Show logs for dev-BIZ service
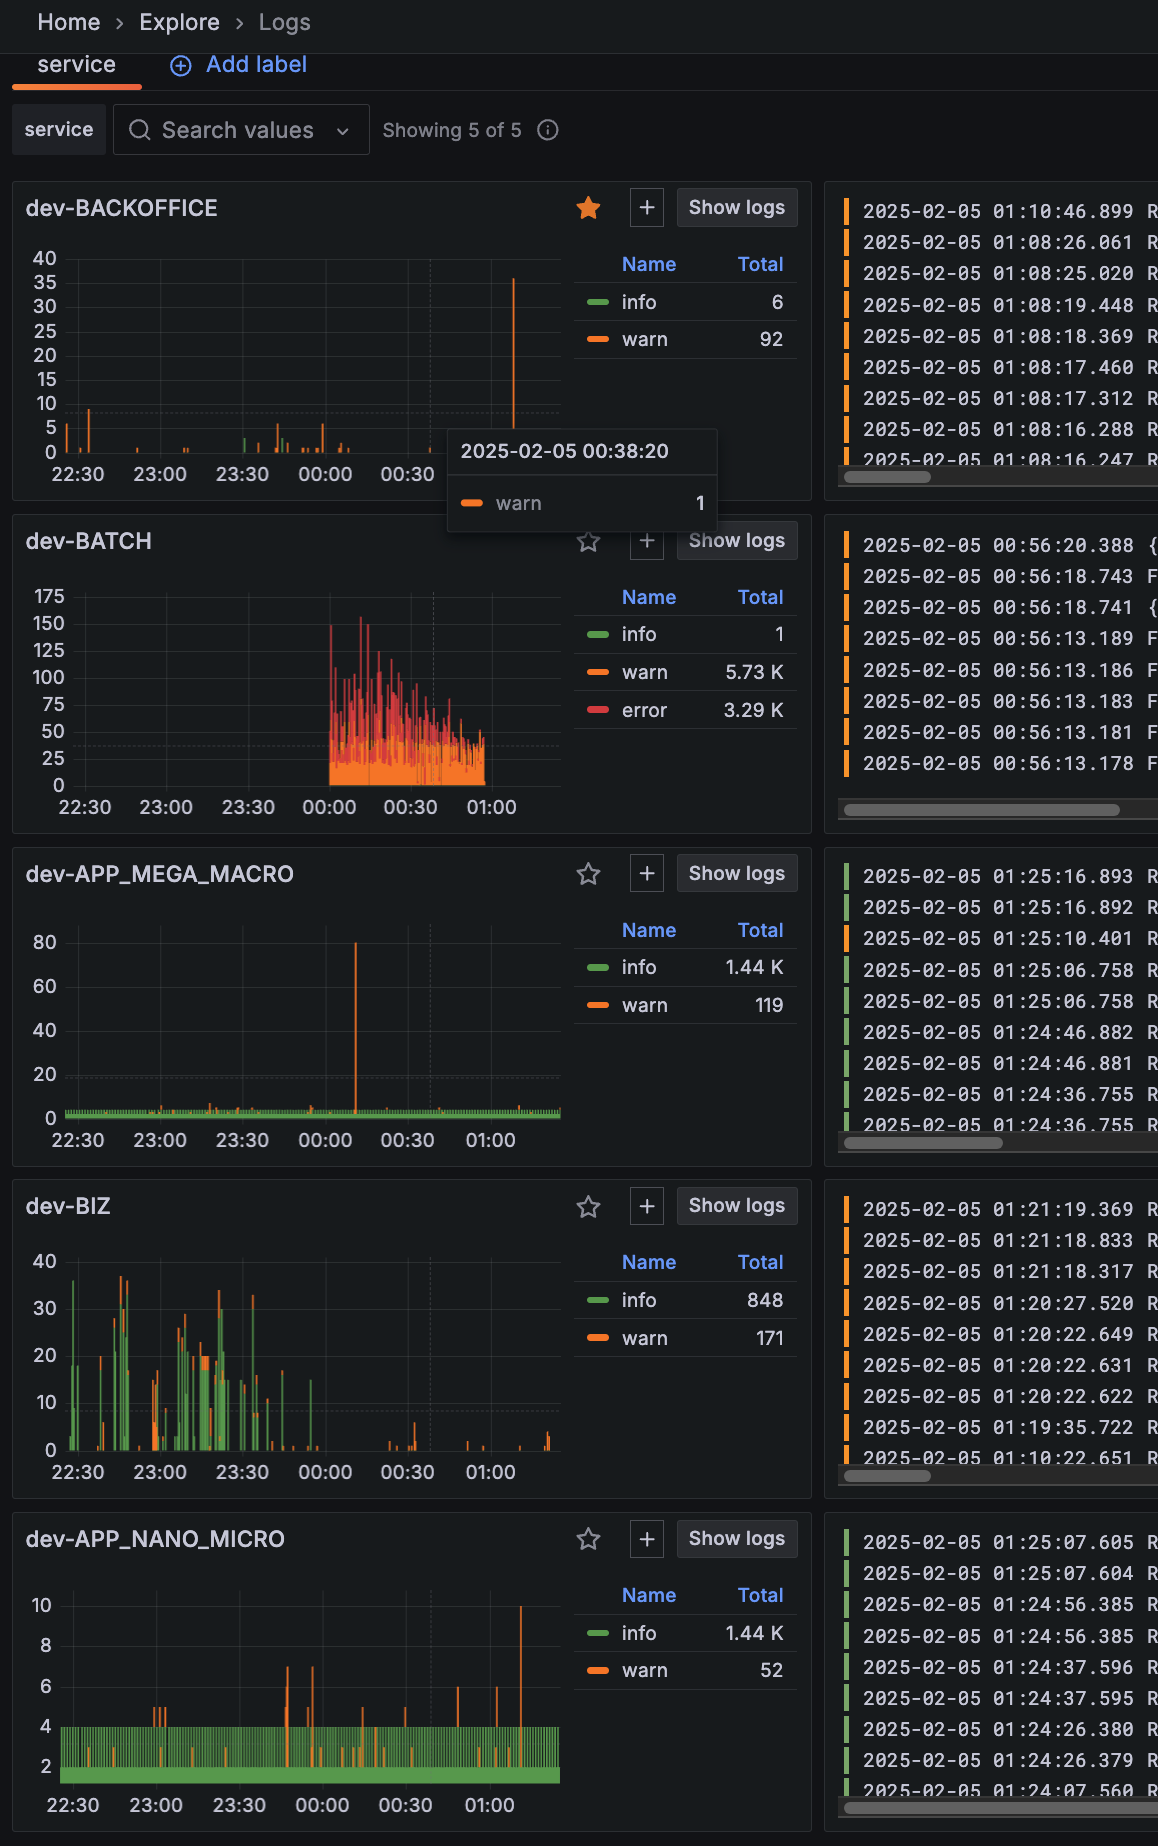This screenshot has width=1158, height=1846. point(737,1206)
